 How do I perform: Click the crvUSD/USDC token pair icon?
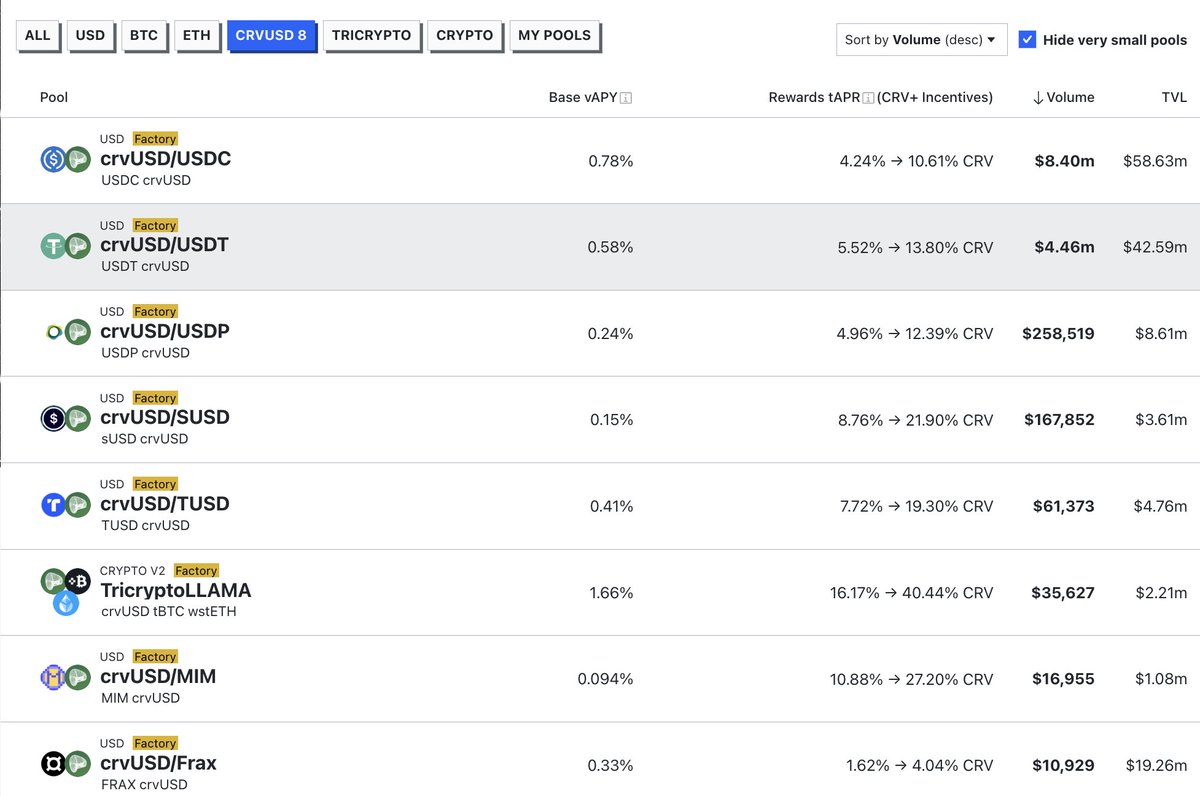tap(66, 160)
